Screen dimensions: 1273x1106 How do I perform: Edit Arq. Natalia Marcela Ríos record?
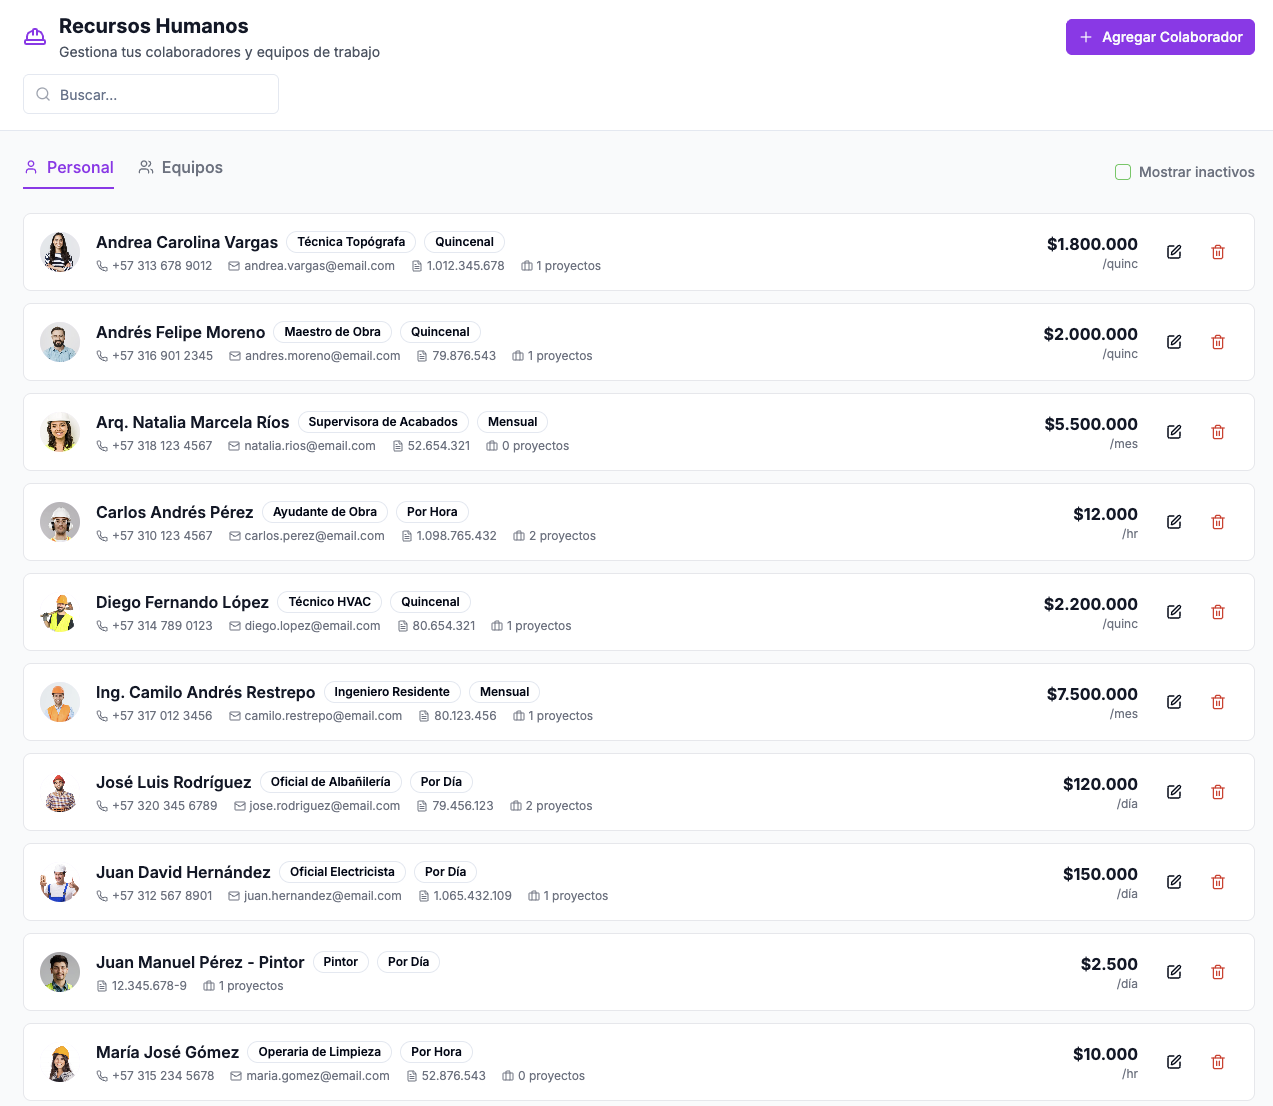[1174, 432]
